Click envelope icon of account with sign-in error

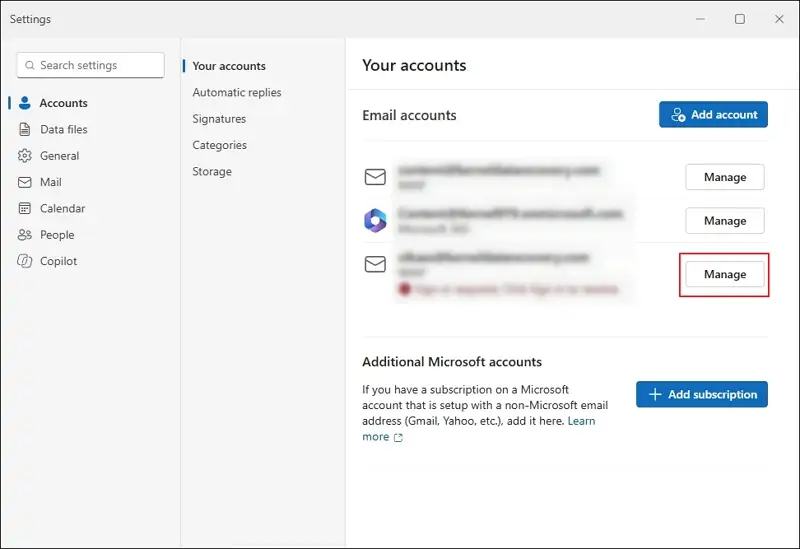coord(375,264)
